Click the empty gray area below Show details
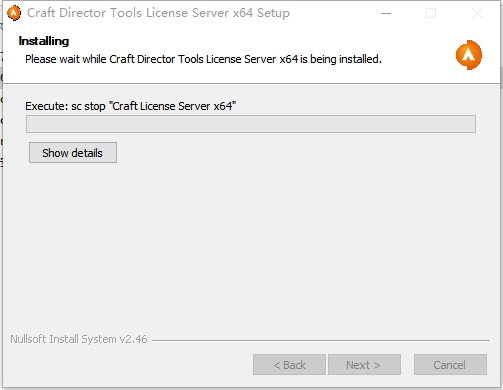The height and width of the screenshot is (390, 503). pyautogui.click(x=250, y=247)
